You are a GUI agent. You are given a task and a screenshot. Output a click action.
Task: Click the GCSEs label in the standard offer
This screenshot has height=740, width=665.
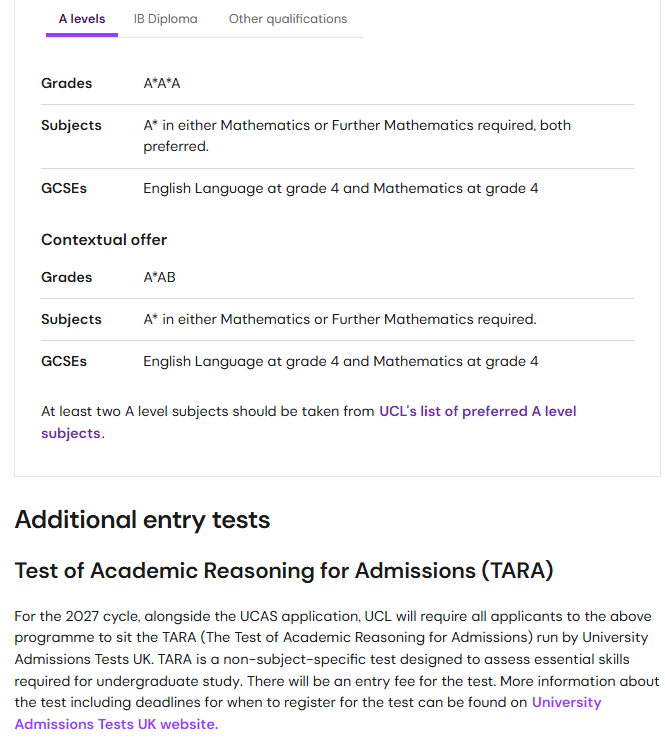(64, 189)
